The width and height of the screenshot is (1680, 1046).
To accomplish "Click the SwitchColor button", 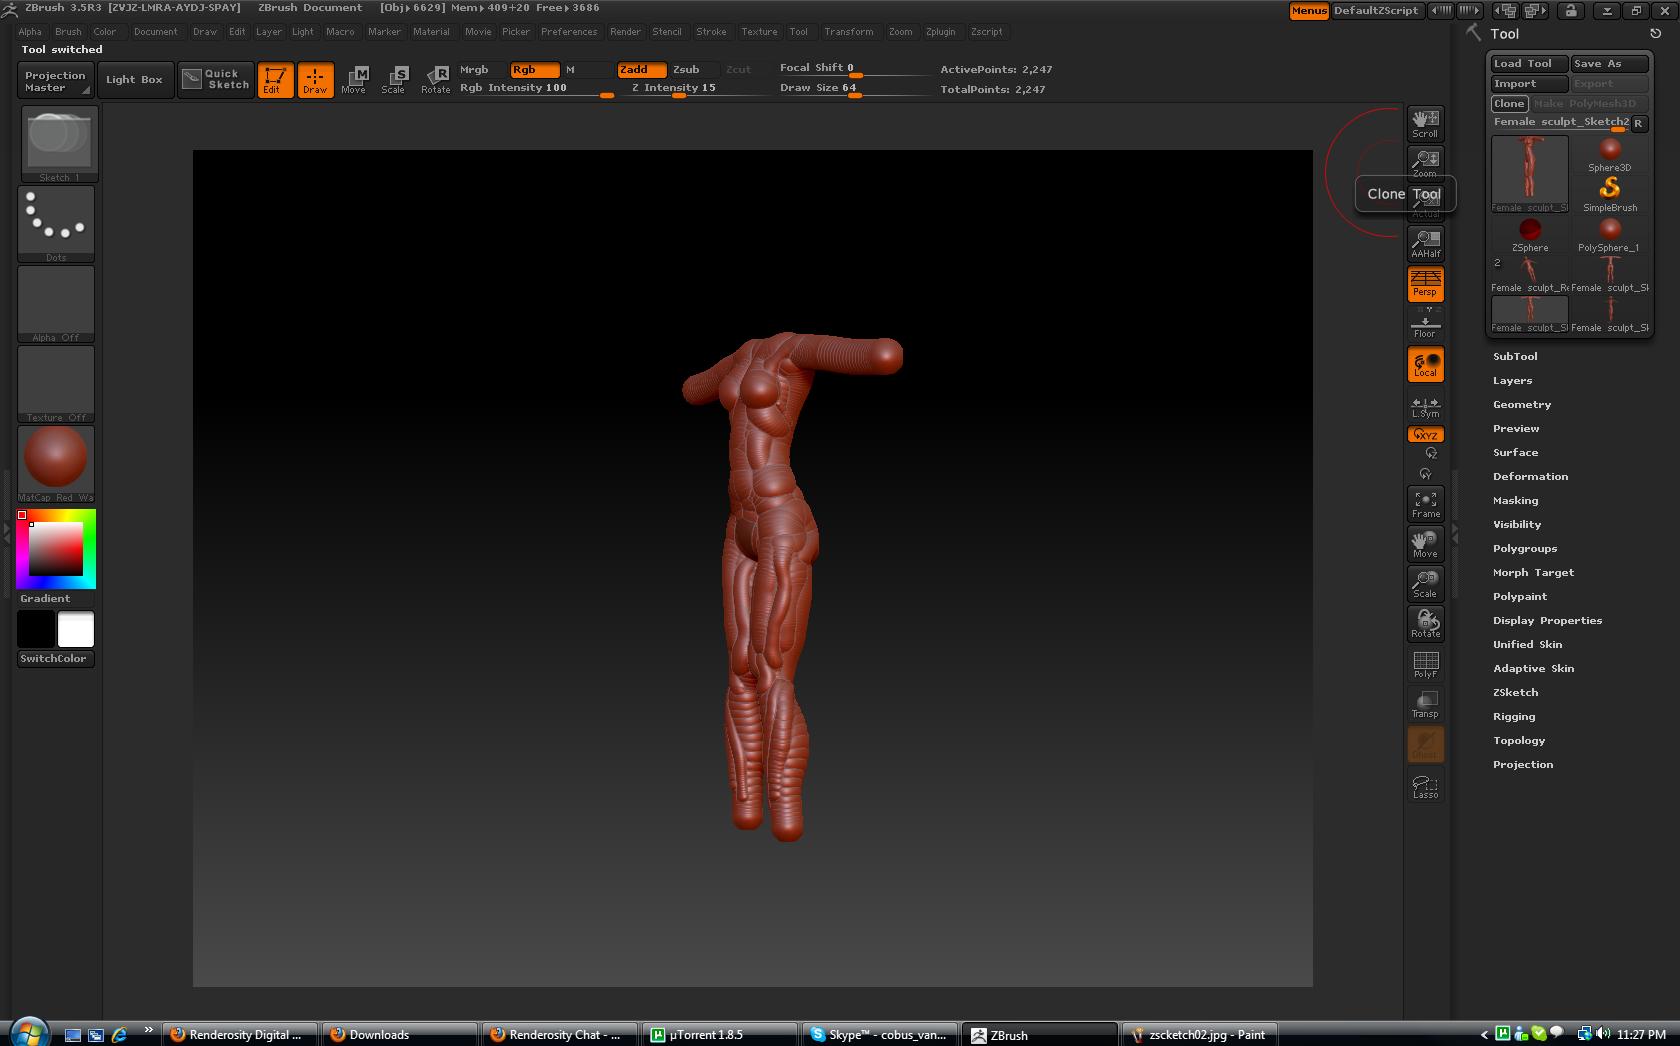I will [x=55, y=659].
